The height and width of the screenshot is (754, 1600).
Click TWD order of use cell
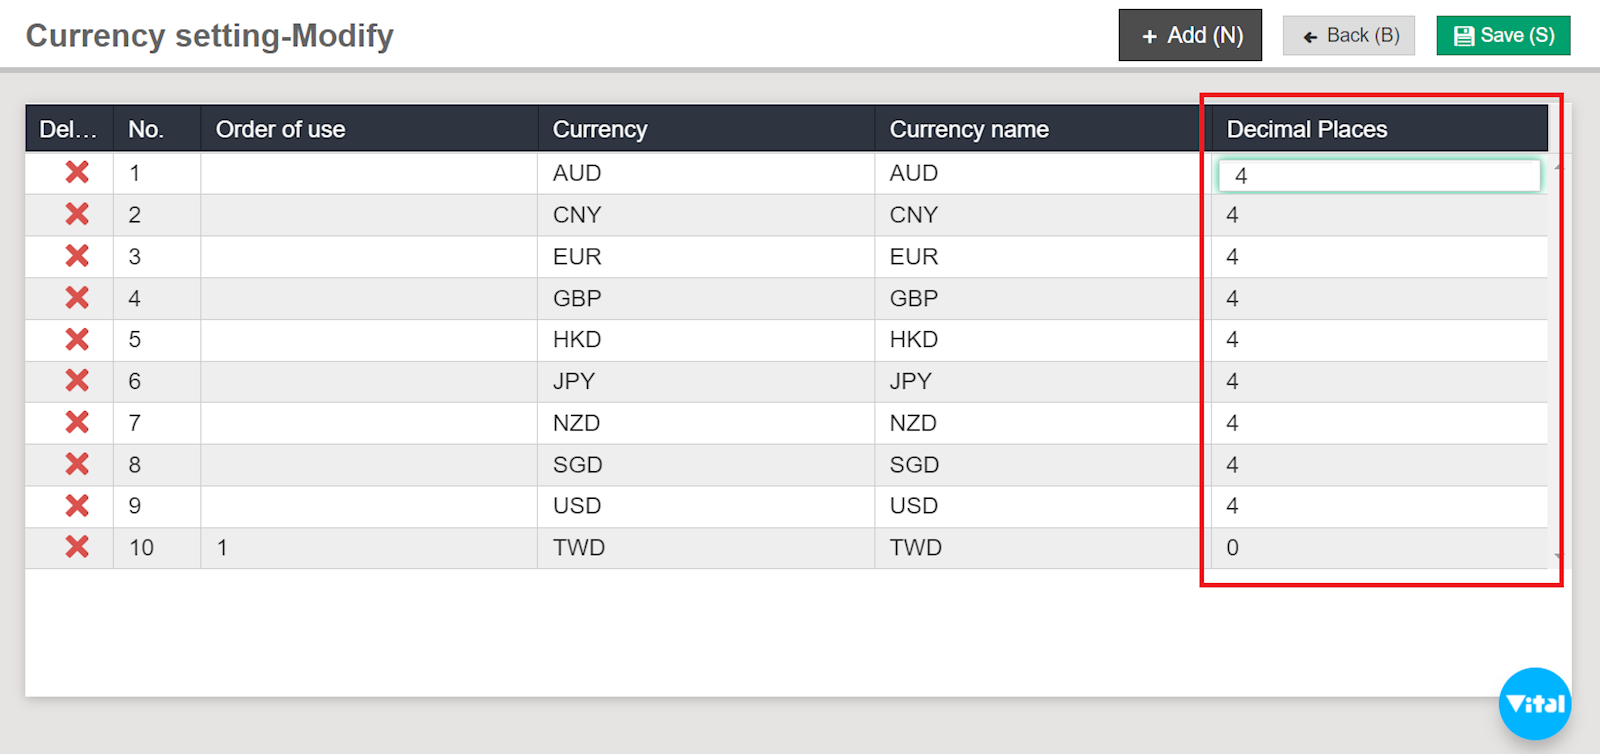(x=368, y=547)
